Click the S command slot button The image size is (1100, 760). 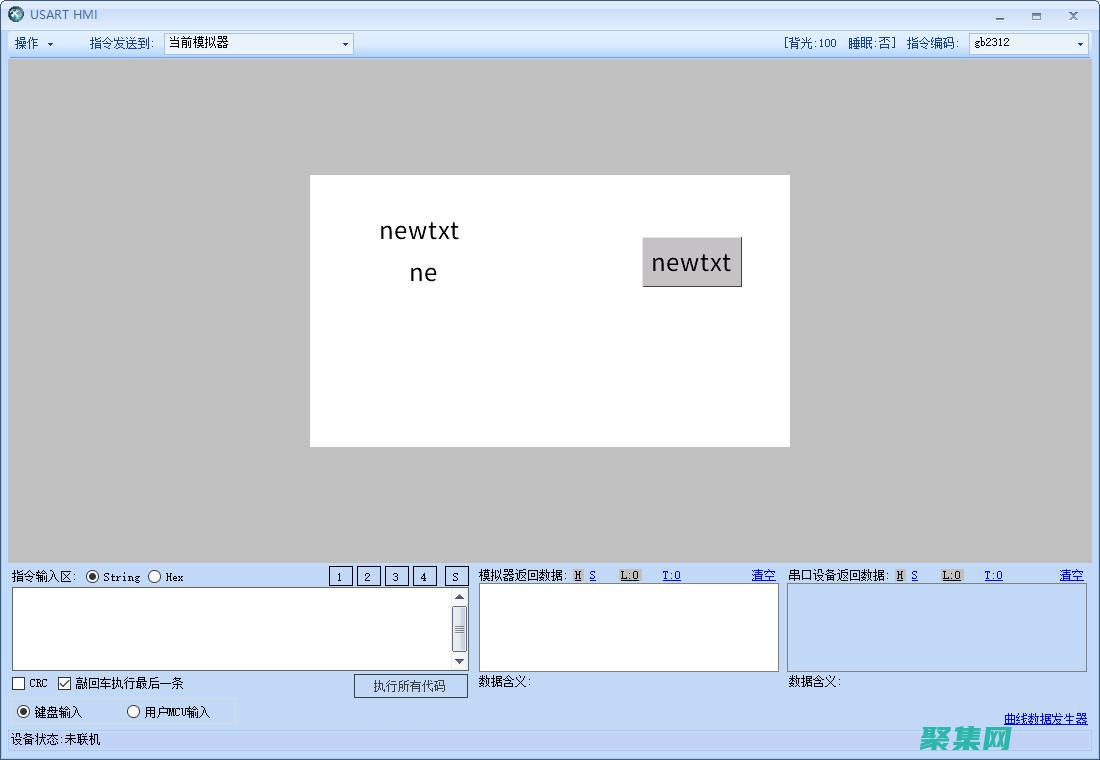coord(456,576)
